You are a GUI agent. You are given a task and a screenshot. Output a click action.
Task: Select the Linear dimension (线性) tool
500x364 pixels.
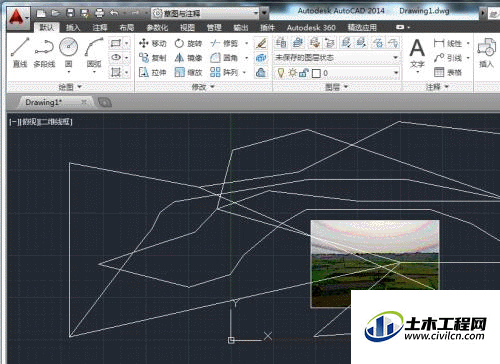448,43
